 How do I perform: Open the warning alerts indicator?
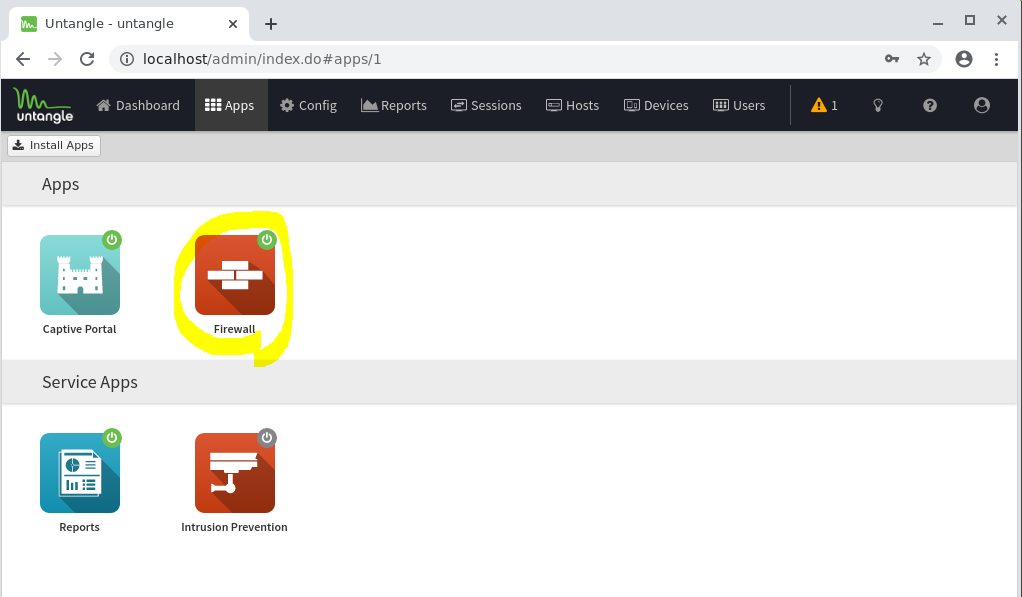pos(825,105)
